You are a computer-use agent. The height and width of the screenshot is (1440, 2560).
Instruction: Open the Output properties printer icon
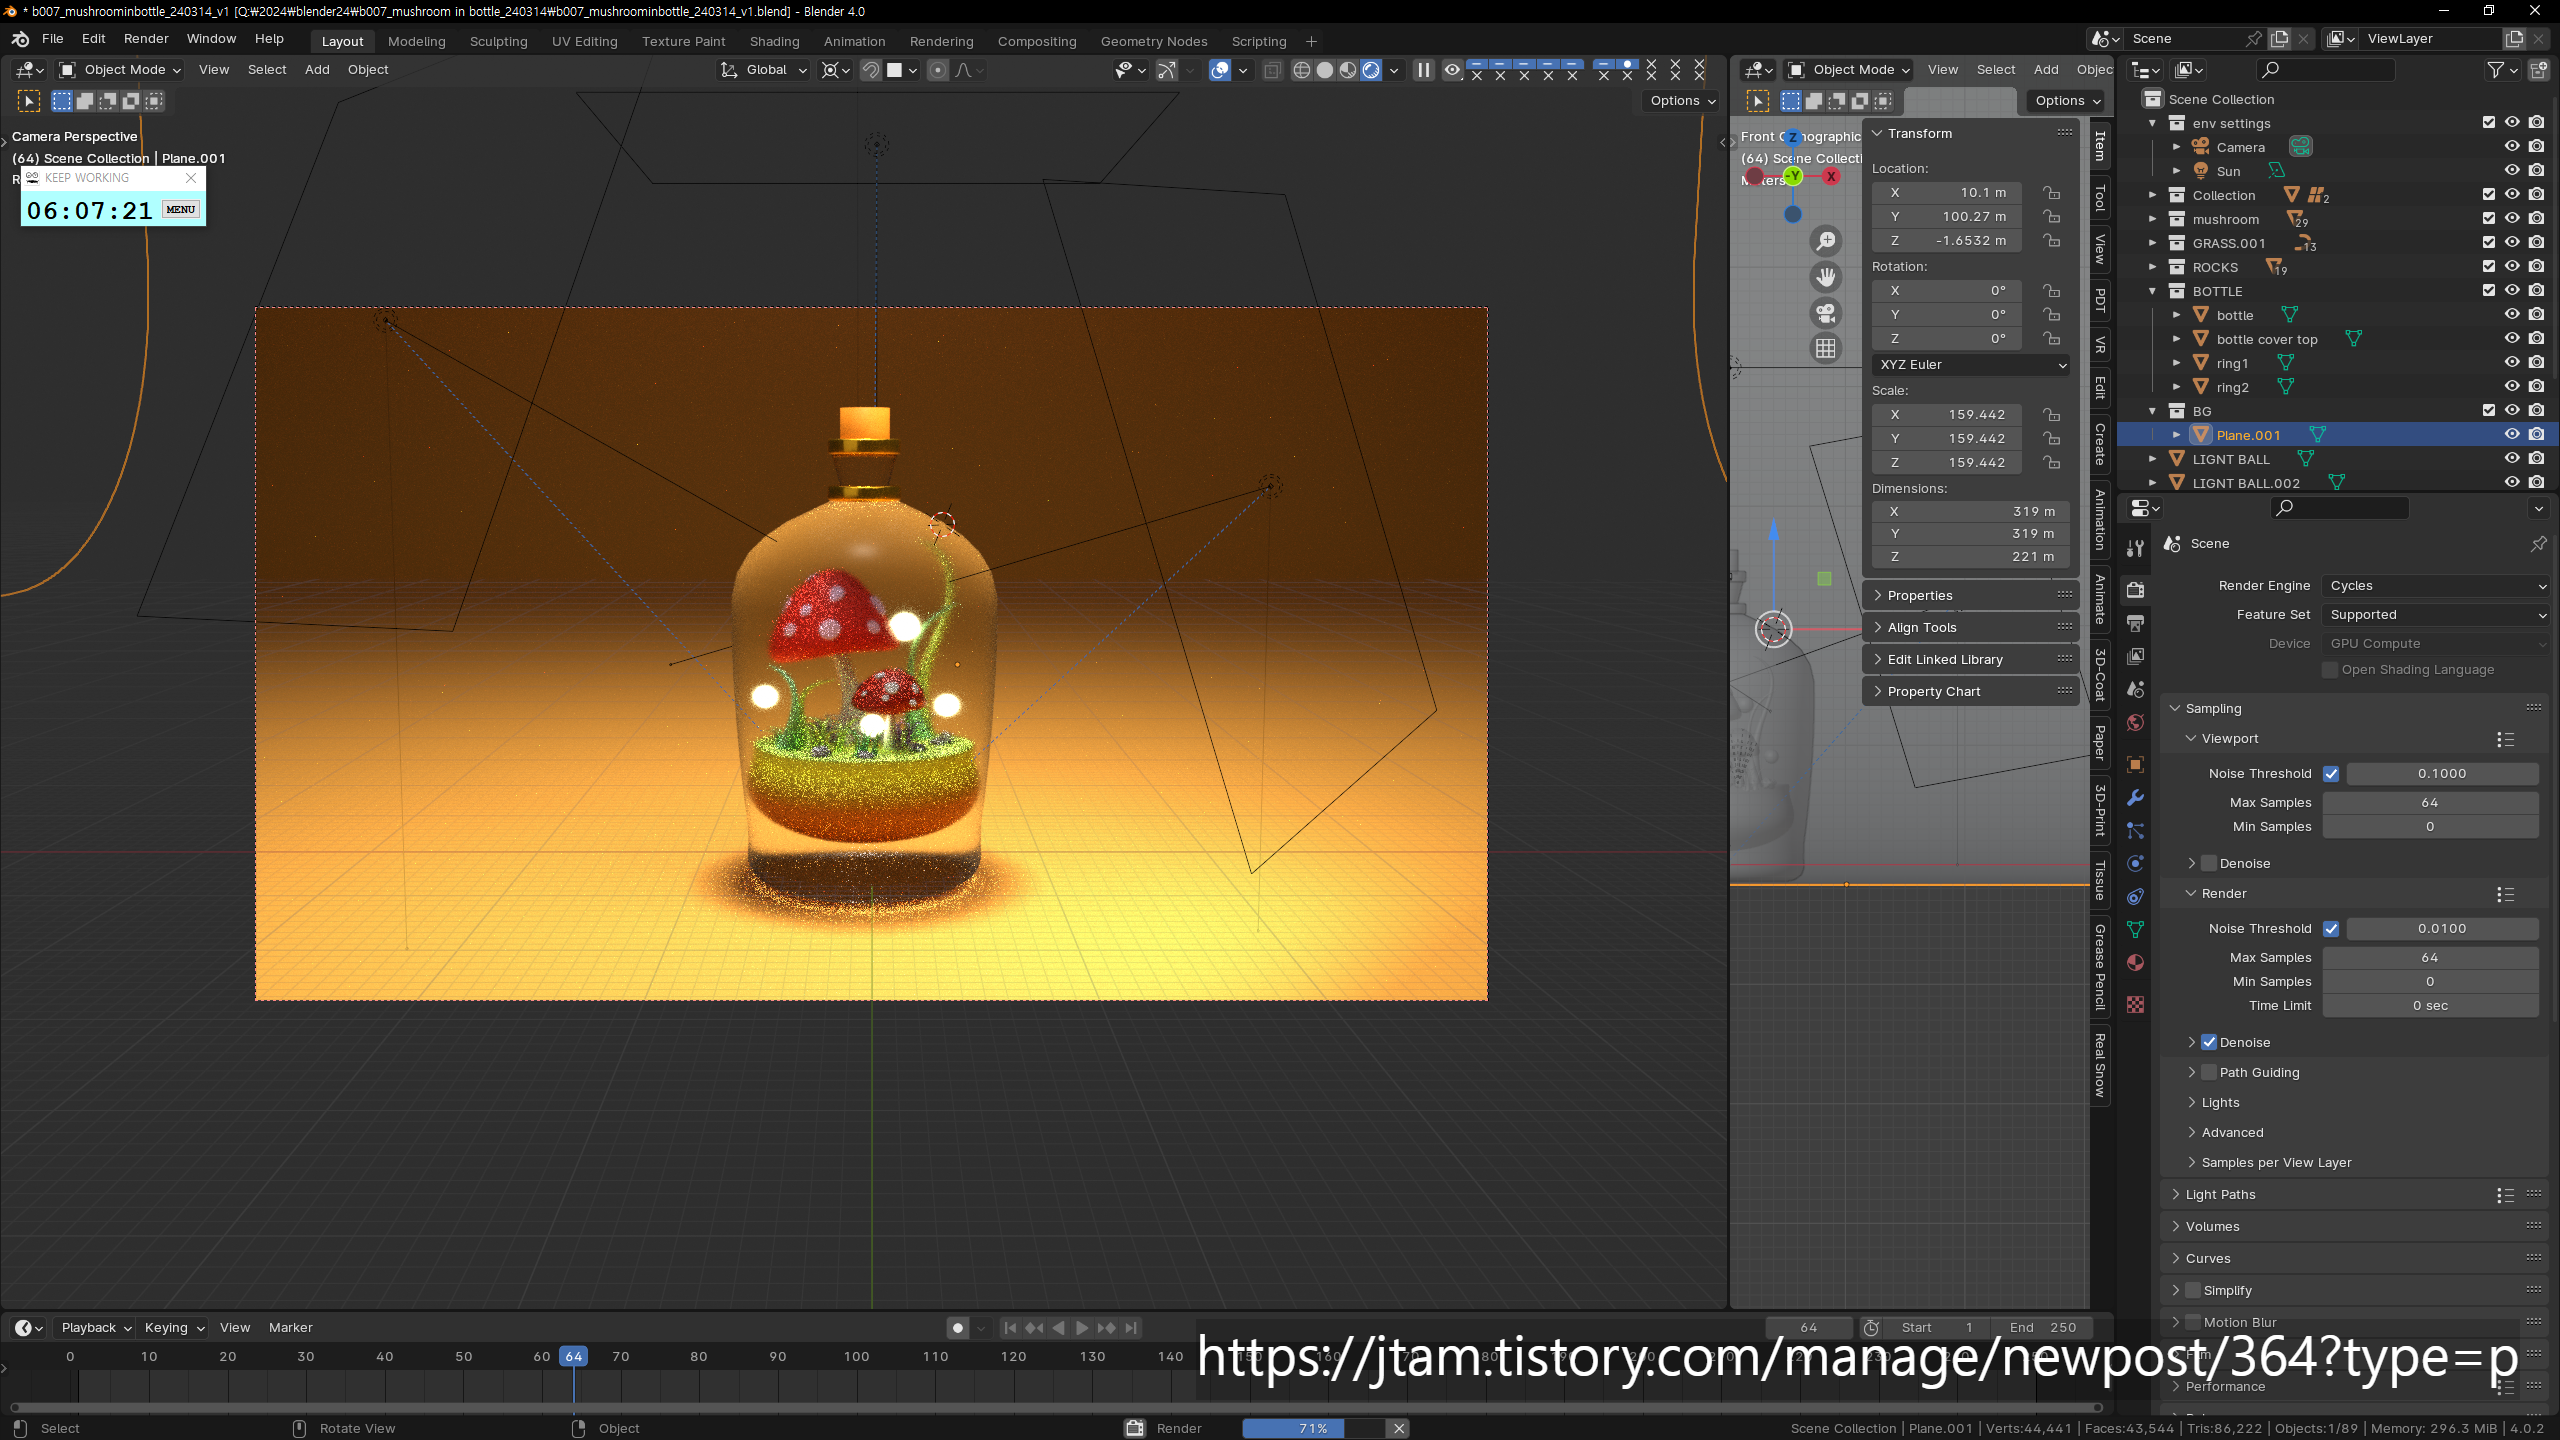point(2135,623)
